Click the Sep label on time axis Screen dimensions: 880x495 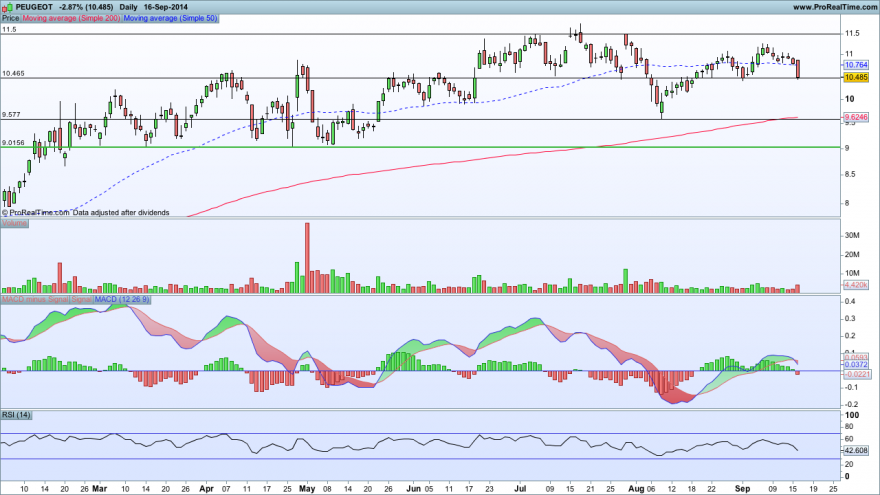pyautogui.click(x=742, y=489)
